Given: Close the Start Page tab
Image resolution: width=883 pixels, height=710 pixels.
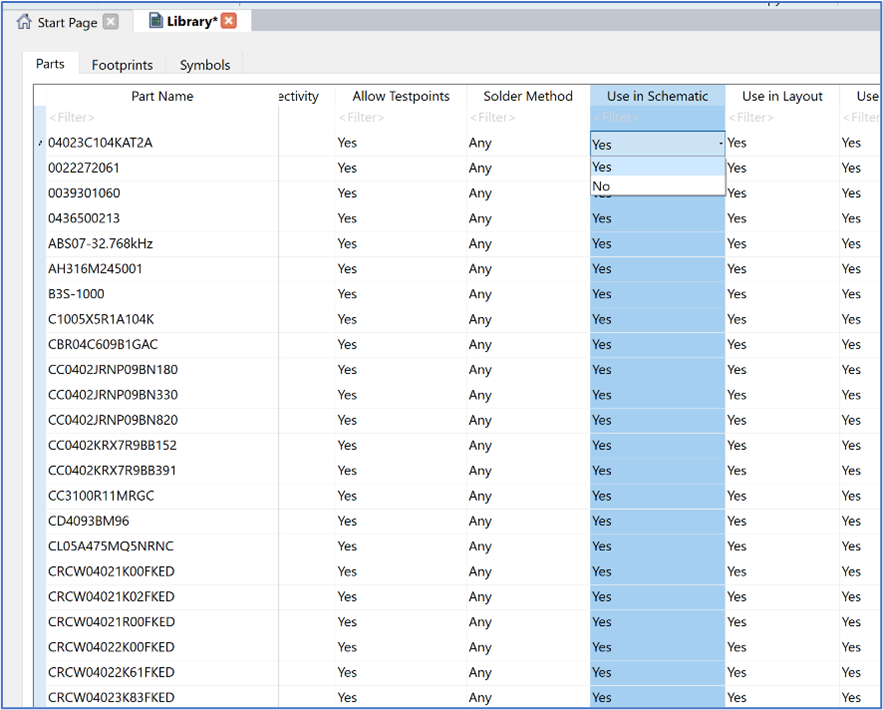Looking at the screenshot, I should (x=110, y=22).
